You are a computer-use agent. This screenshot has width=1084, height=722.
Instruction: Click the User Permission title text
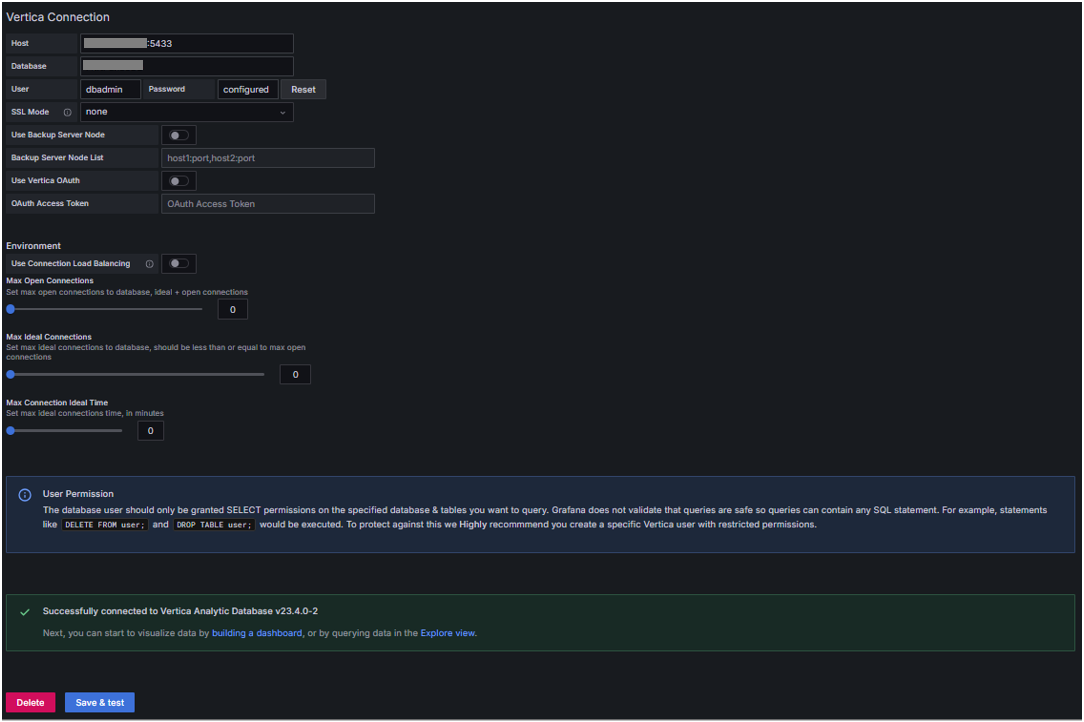coord(78,494)
